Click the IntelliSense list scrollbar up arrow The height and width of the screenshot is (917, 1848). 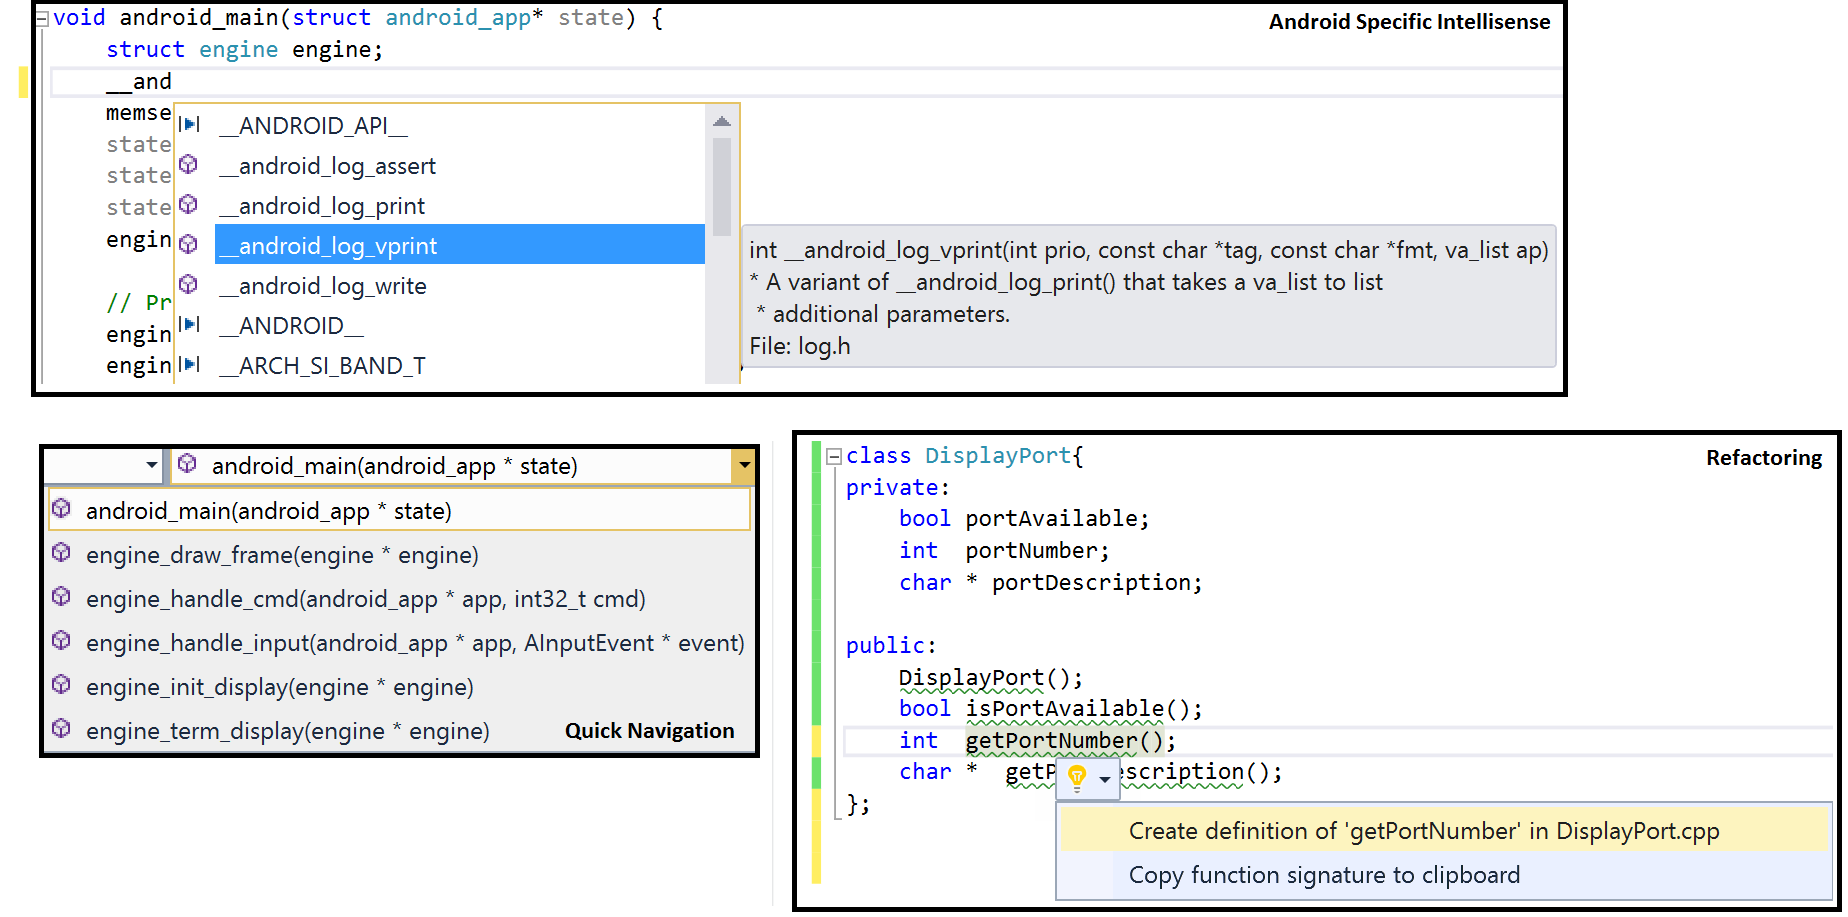pyautogui.click(x=722, y=122)
